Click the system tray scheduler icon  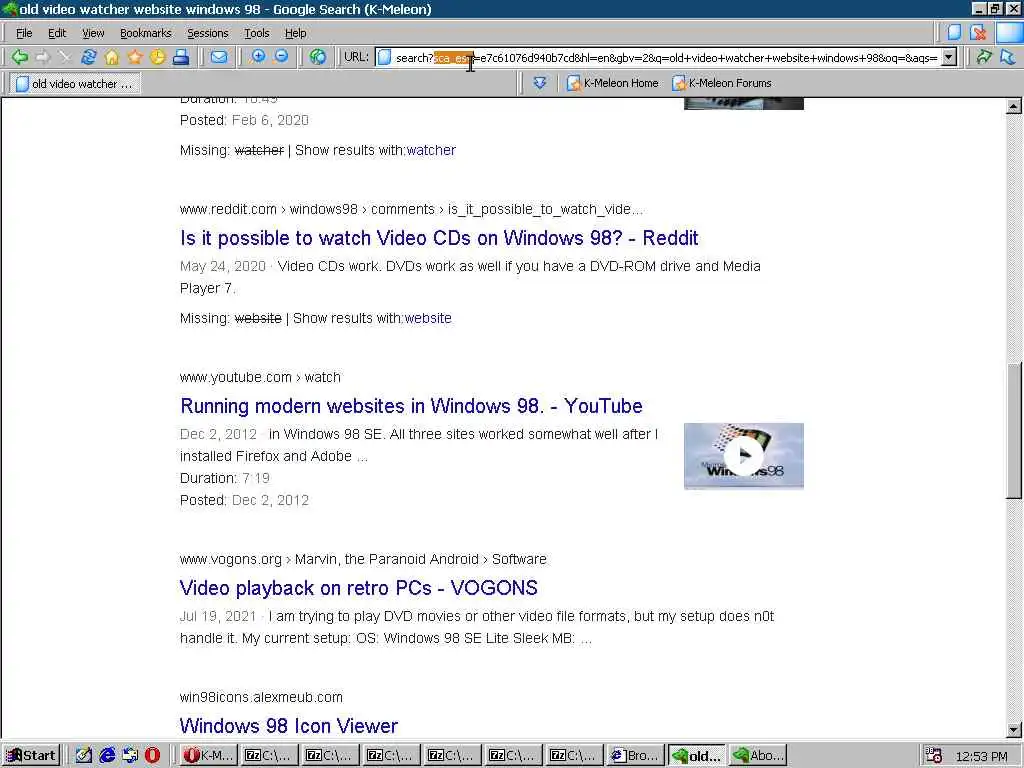[934, 756]
